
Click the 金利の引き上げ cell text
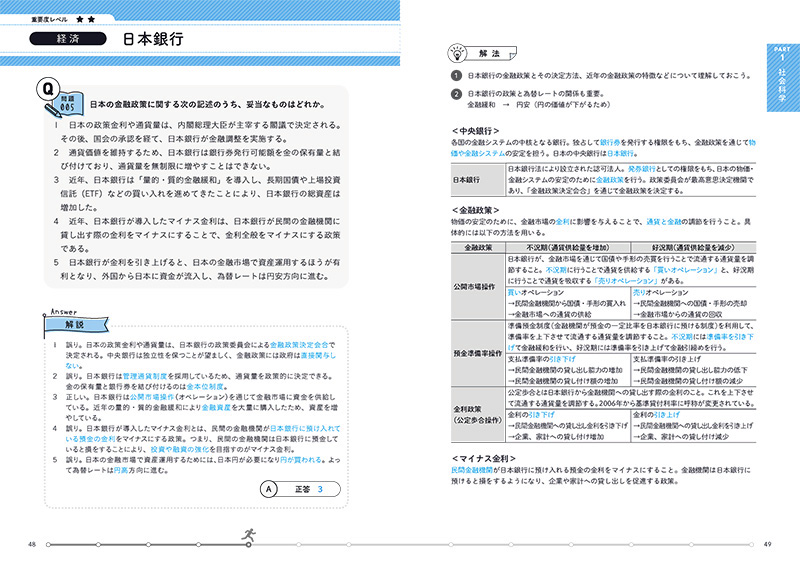coord(657,415)
